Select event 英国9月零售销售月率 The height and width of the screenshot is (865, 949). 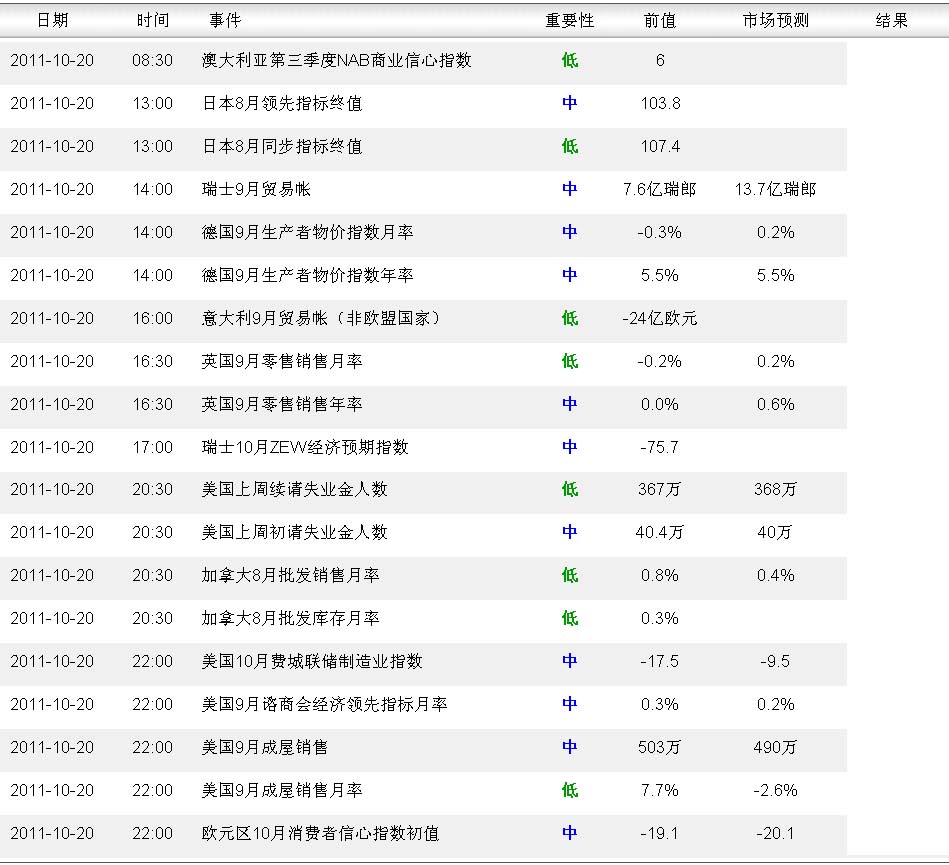(x=282, y=361)
